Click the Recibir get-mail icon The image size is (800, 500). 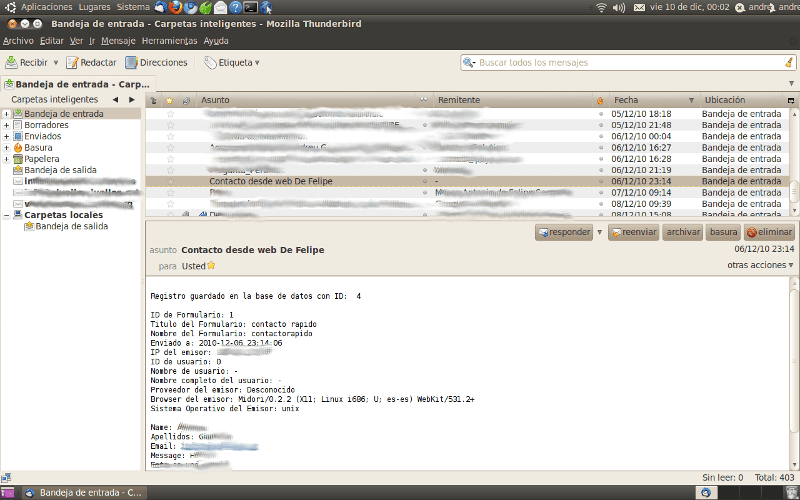click(x=11, y=62)
